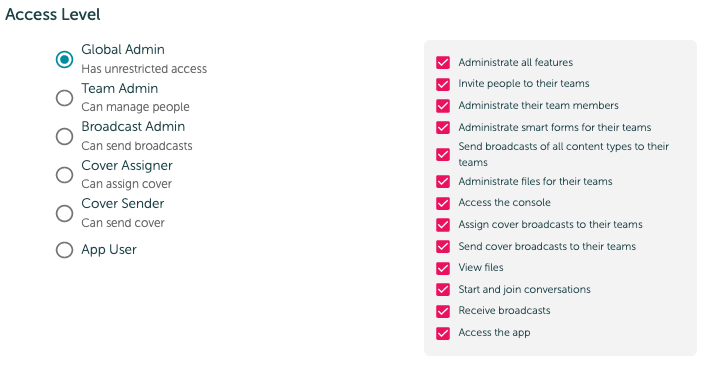The width and height of the screenshot is (707, 366).
Task: Toggle Invite people to their teams checkbox
Action: (x=443, y=84)
